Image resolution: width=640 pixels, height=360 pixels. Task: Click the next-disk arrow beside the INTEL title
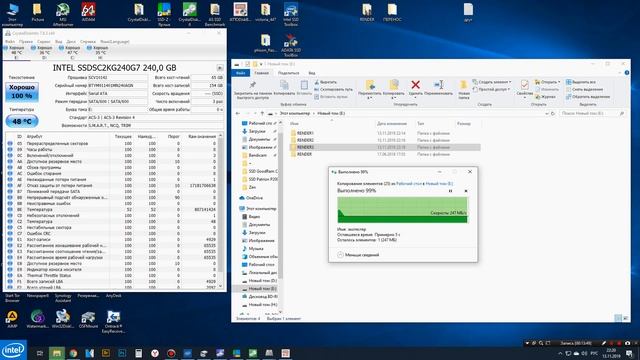tap(220, 68)
